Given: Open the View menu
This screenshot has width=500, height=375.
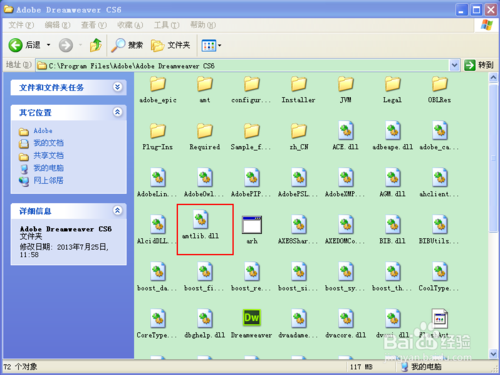Looking at the screenshot, I should tap(94, 25).
